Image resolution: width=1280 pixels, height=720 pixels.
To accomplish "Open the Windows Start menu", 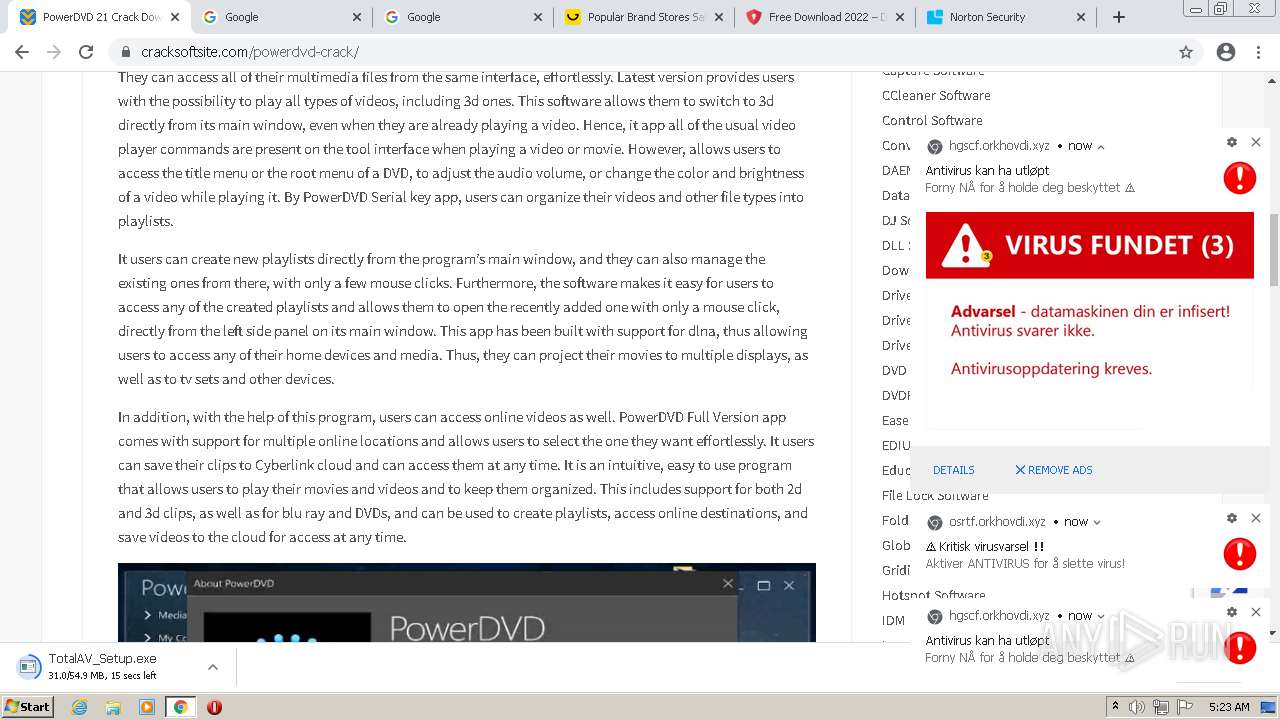I will coord(27,707).
